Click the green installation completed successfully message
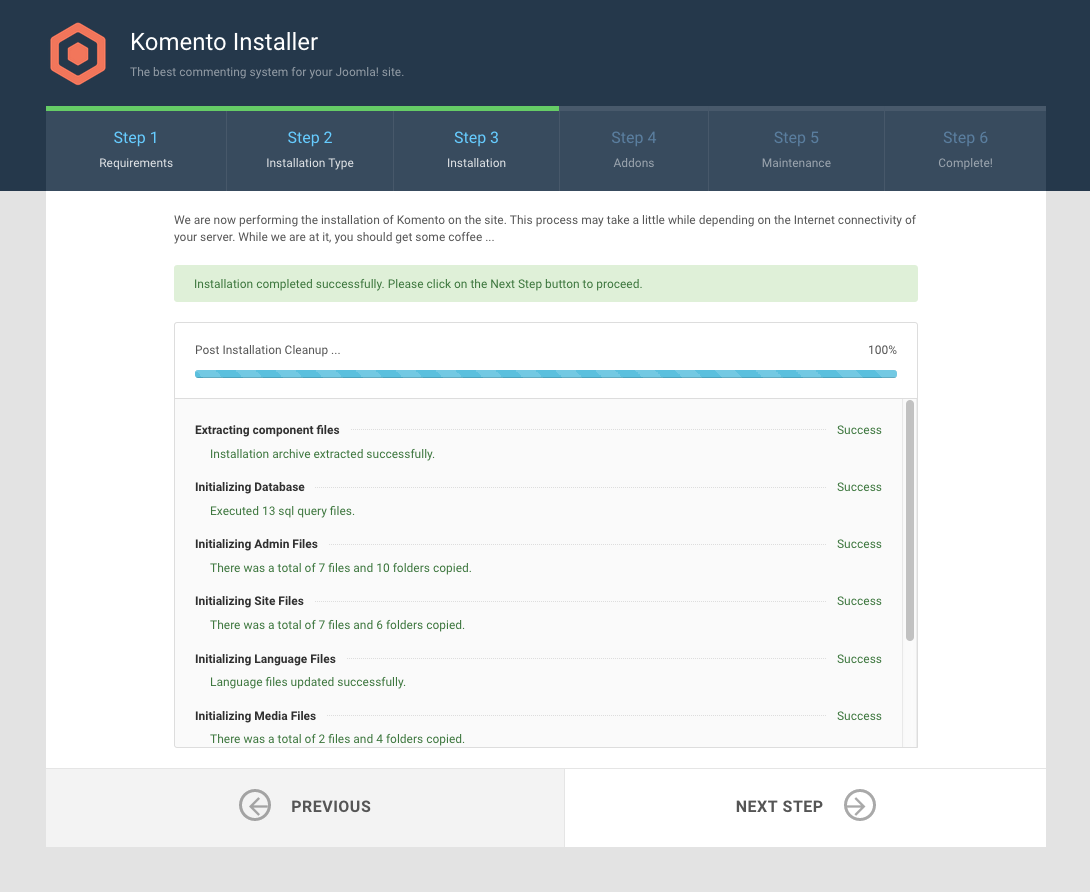 546,284
